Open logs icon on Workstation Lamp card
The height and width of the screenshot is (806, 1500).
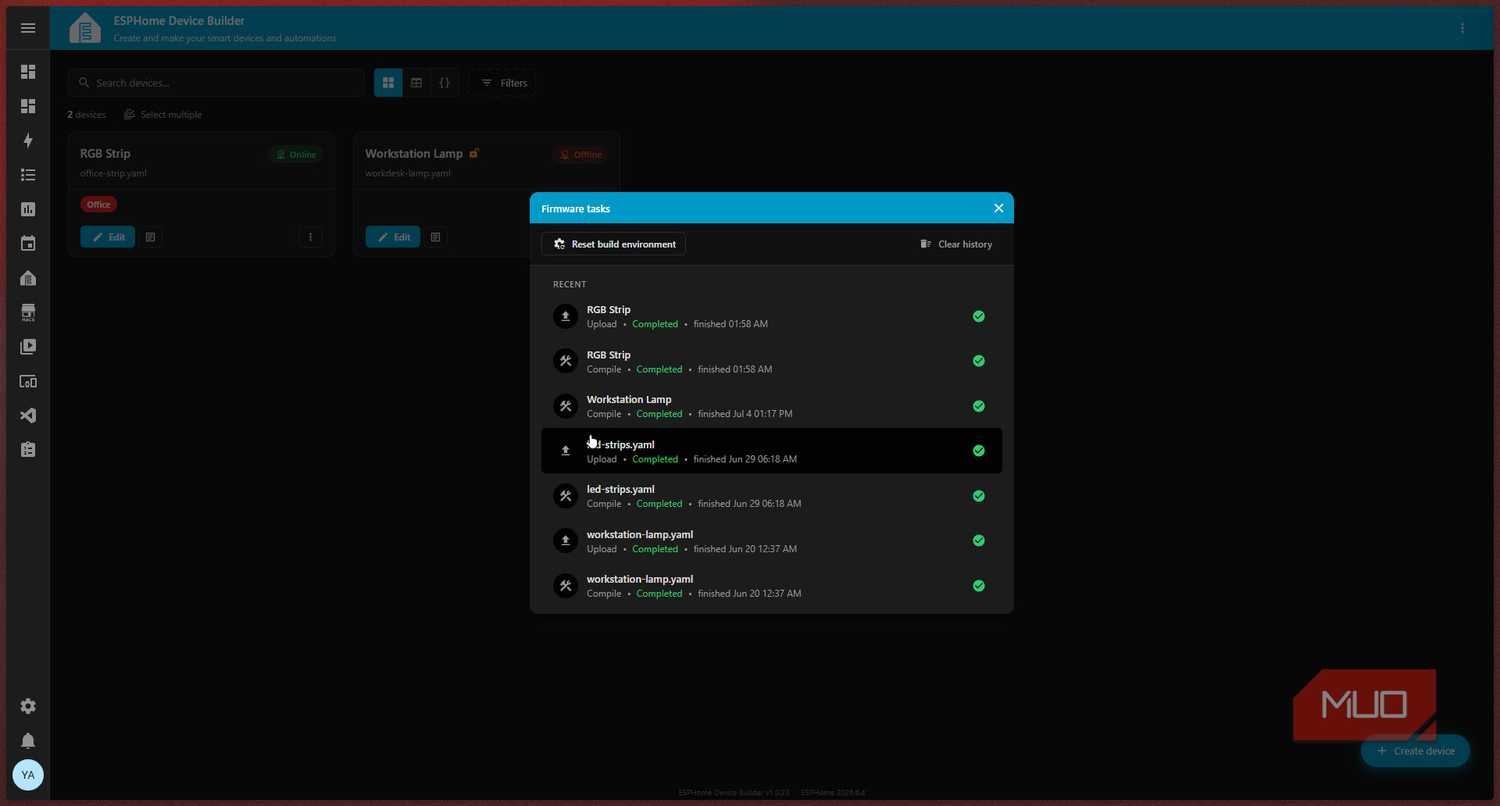tap(435, 237)
